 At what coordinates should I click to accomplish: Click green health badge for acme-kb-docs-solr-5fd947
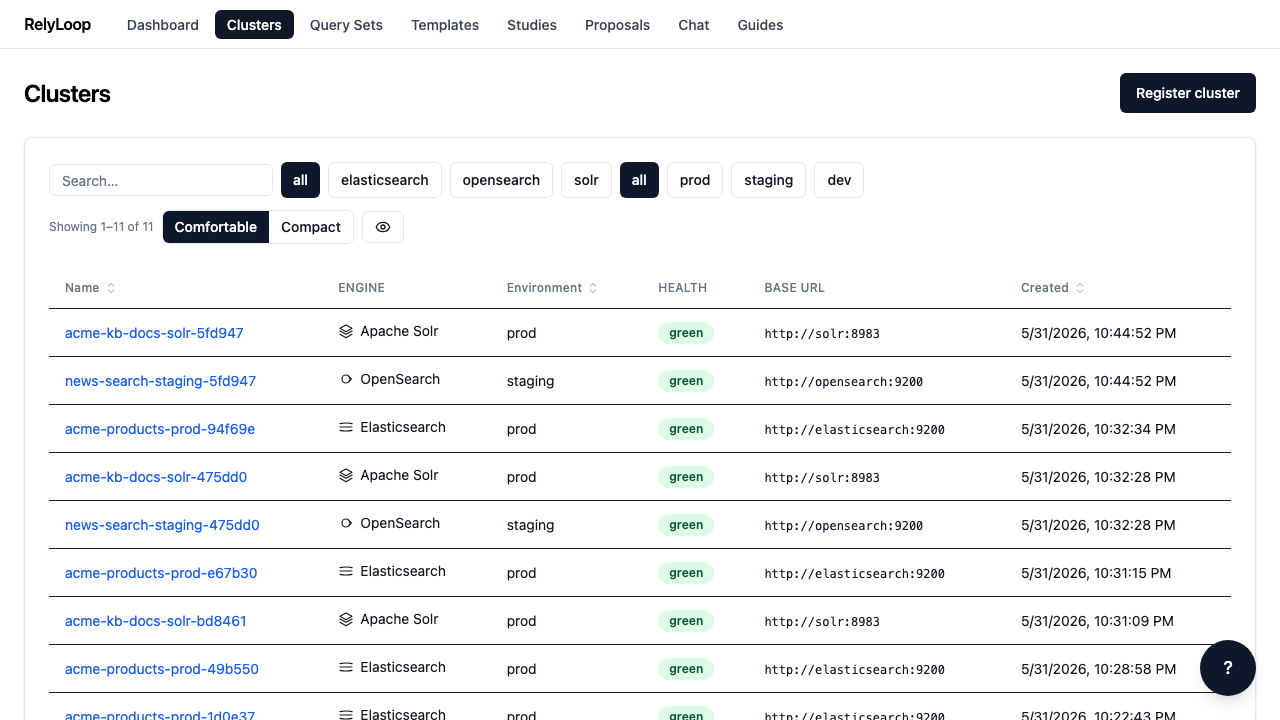pyautogui.click(x=686, y=333)
